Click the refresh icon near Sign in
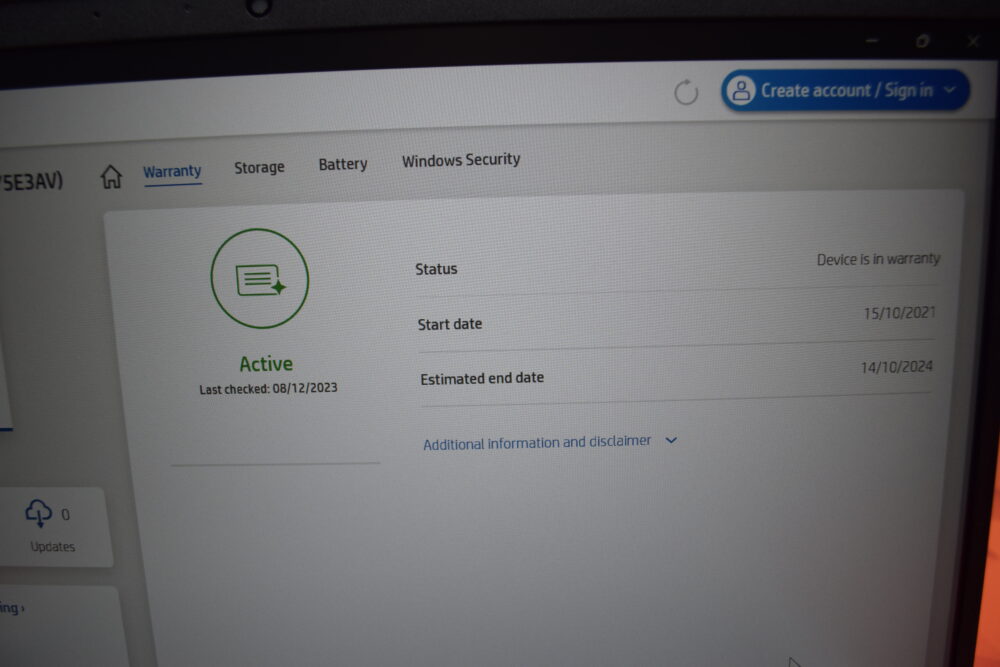This screenshot has width=1000, height=667. (686, 92)
